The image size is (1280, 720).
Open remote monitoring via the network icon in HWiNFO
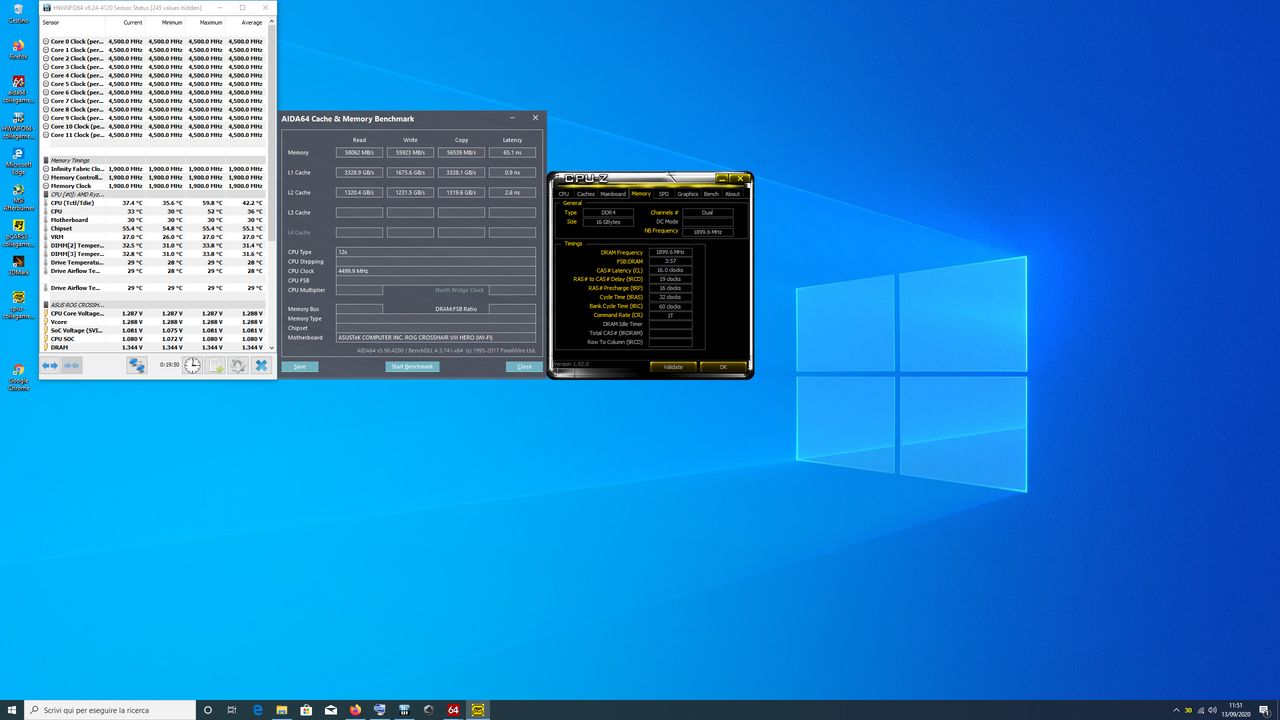tap(137, 366)
